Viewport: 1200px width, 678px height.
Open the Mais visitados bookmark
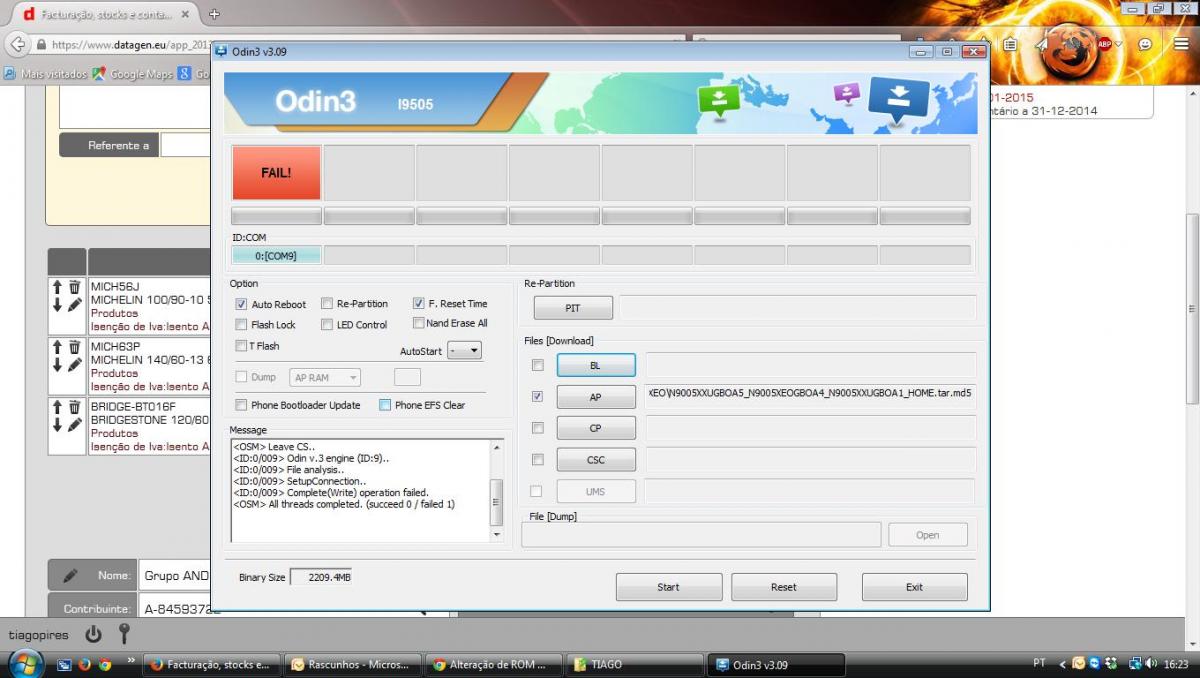click(46, 74)
